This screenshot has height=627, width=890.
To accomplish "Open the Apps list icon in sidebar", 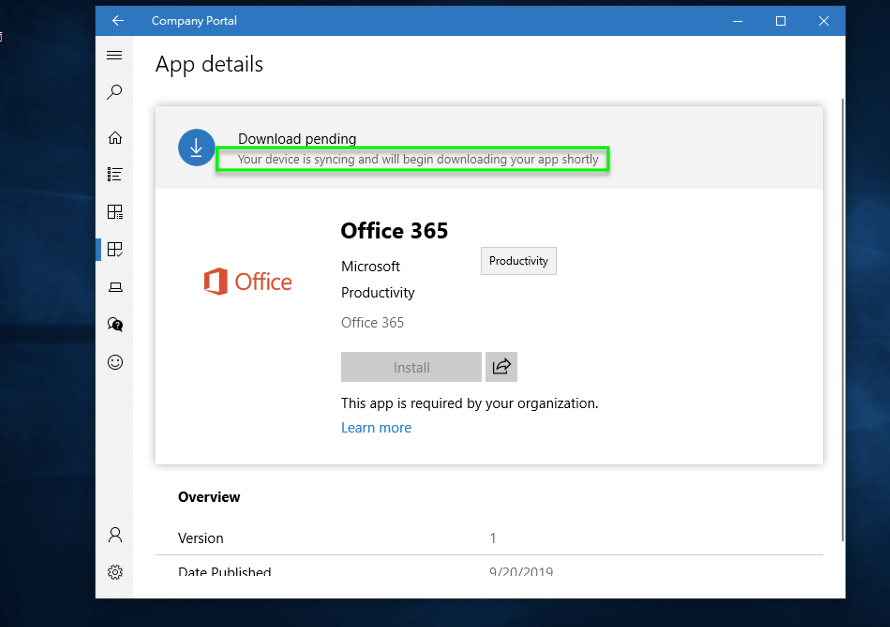I will pos(115,174).
